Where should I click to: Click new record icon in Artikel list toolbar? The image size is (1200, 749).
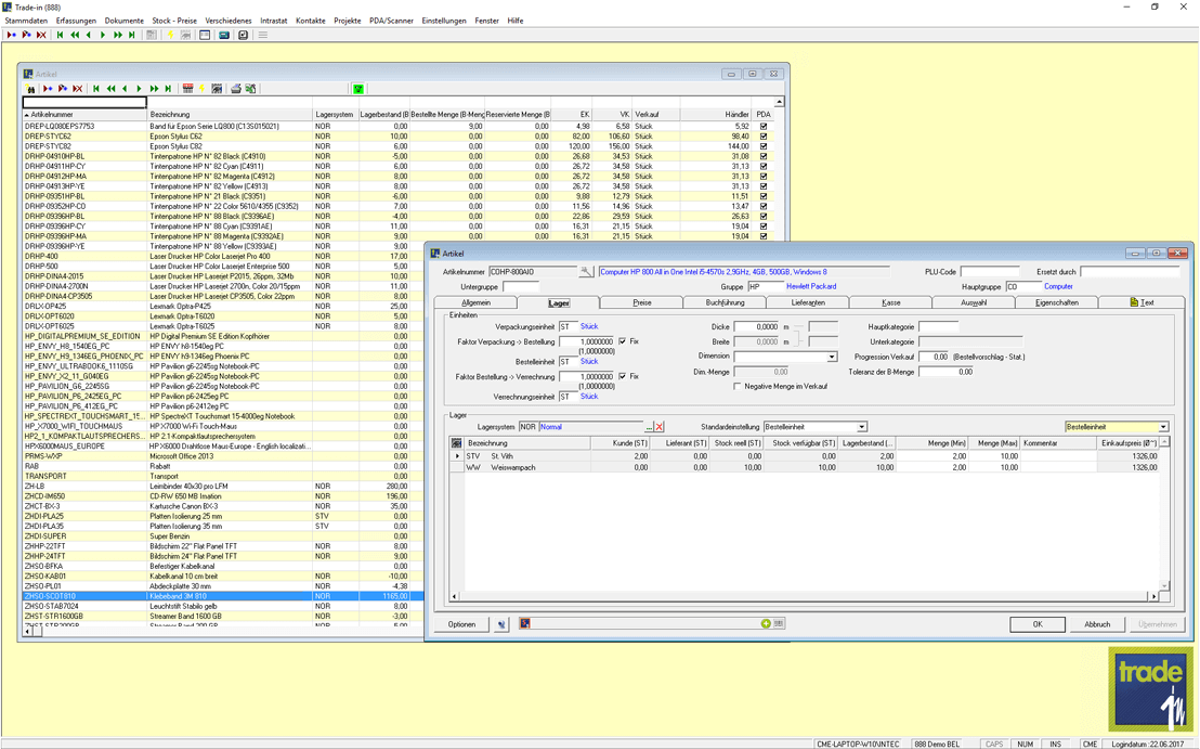(48, 89)
